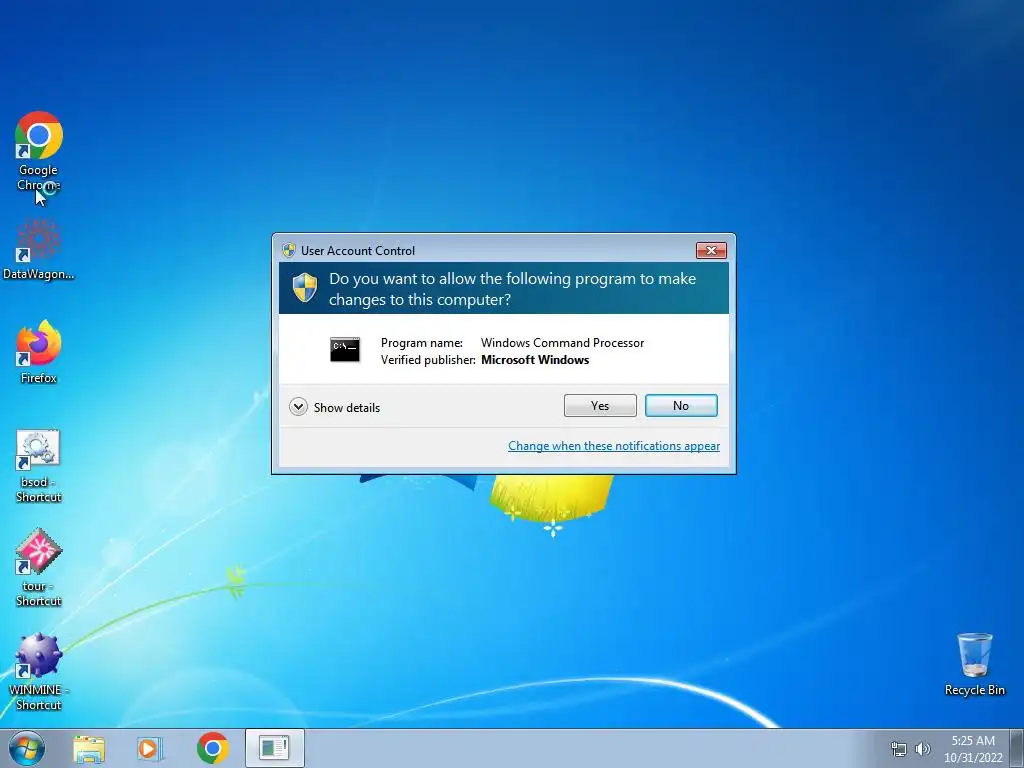Open the network icon in system tray
1024x768 pixels.
tap(899, 749)
